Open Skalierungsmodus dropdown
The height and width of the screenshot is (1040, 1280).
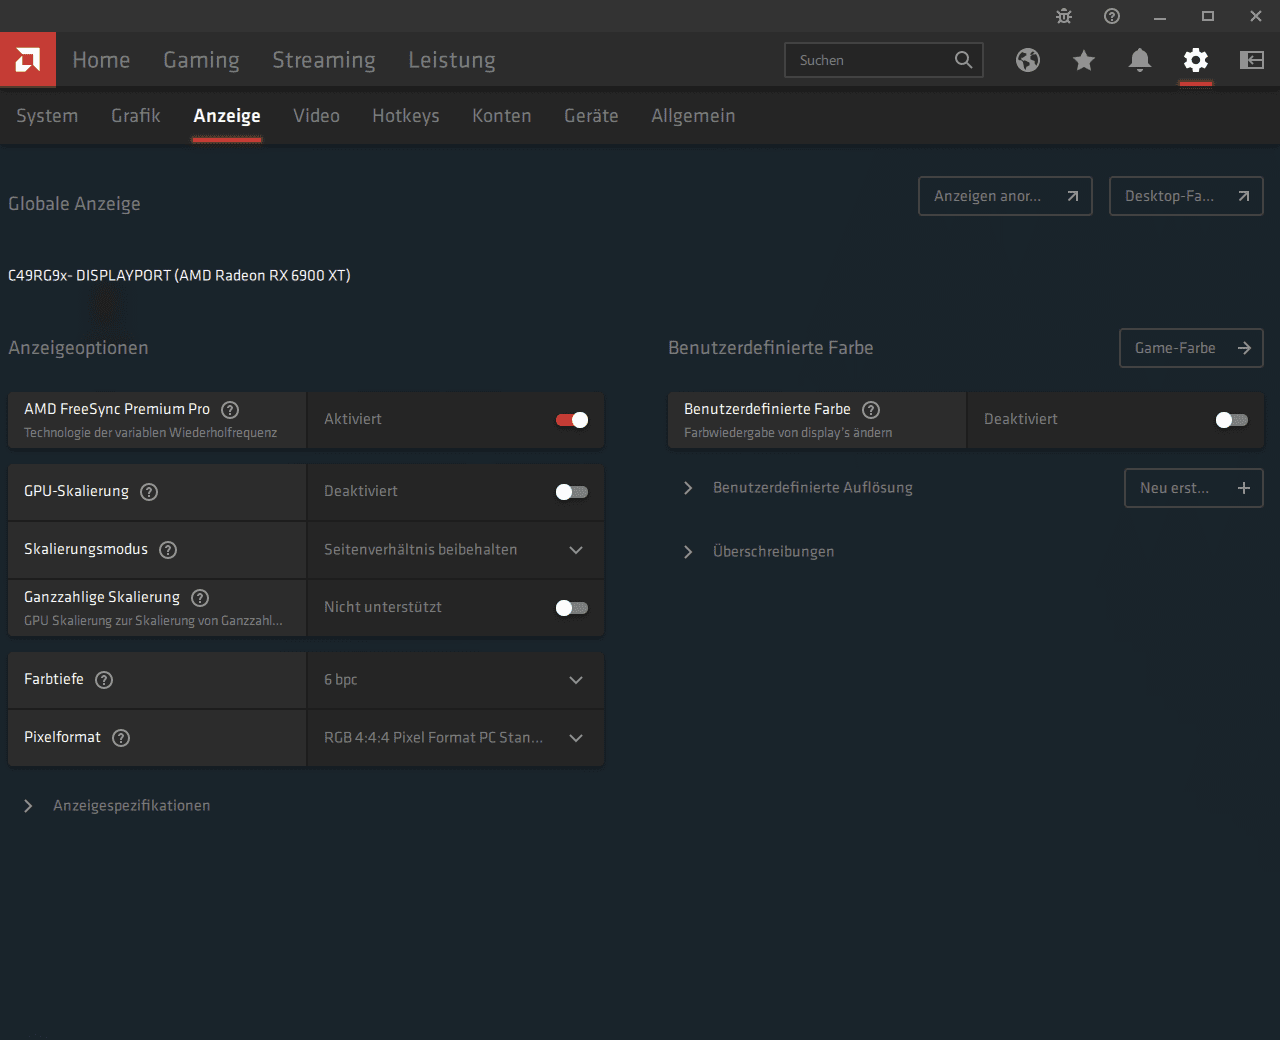point(456,550)
